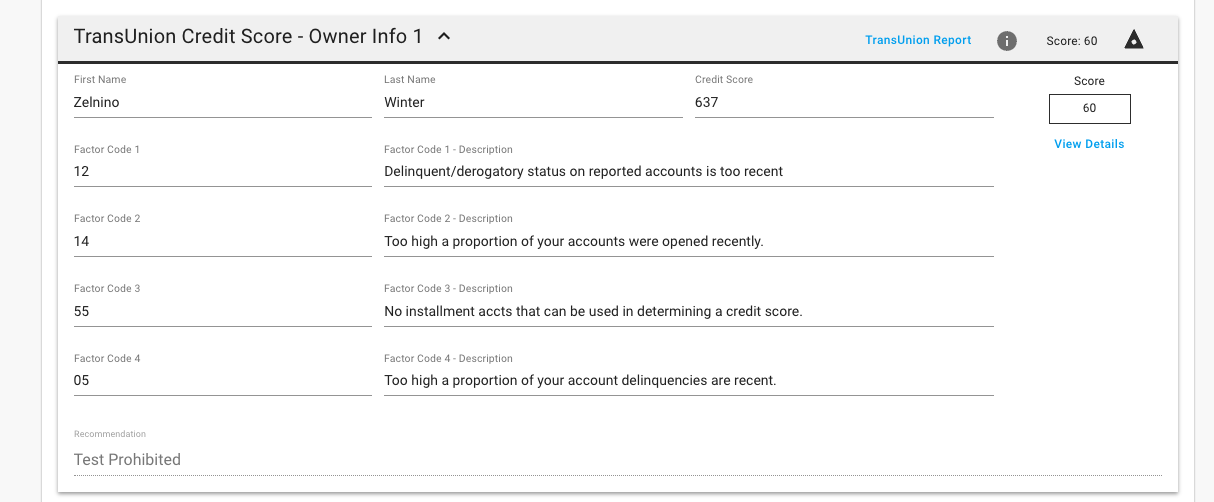Click the Score label above the box
1214x502 pixels.
click(1089, 81)
